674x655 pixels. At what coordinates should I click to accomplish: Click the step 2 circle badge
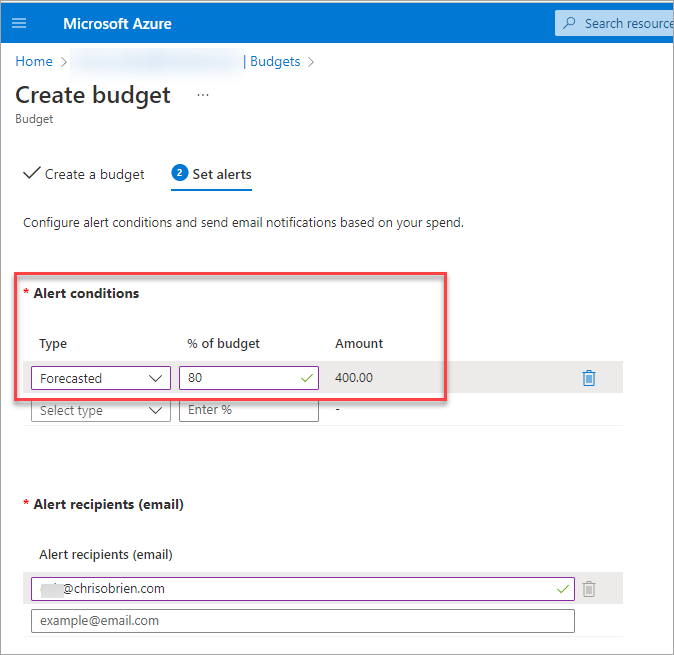[180, 174]
